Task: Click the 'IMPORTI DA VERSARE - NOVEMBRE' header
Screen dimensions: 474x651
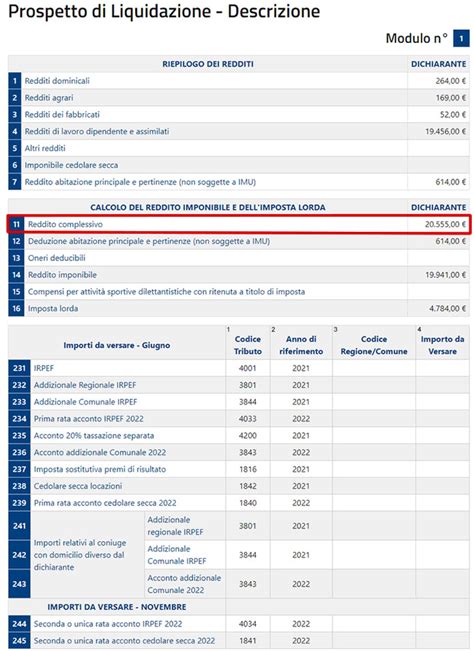Action: (117, 607)
